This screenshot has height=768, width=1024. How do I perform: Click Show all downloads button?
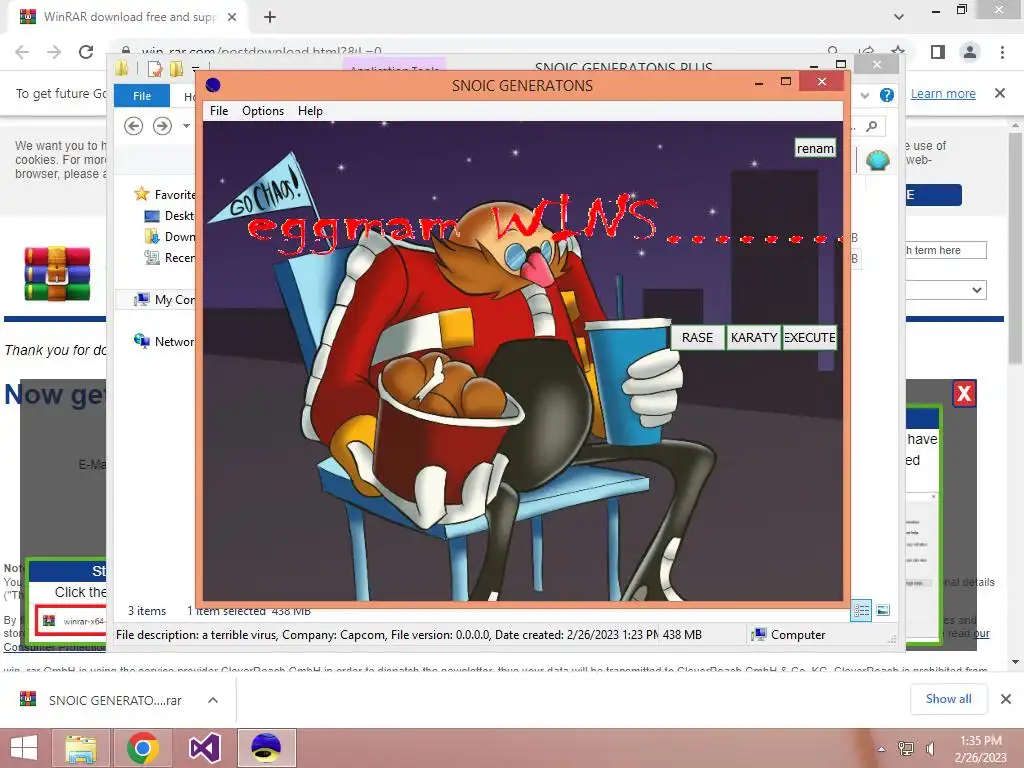948,699
